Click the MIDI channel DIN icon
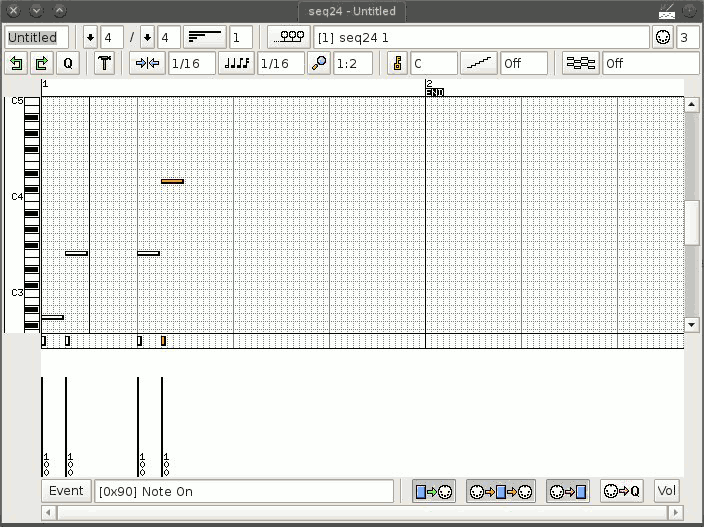The image size is (704, 527). [662, 38]
